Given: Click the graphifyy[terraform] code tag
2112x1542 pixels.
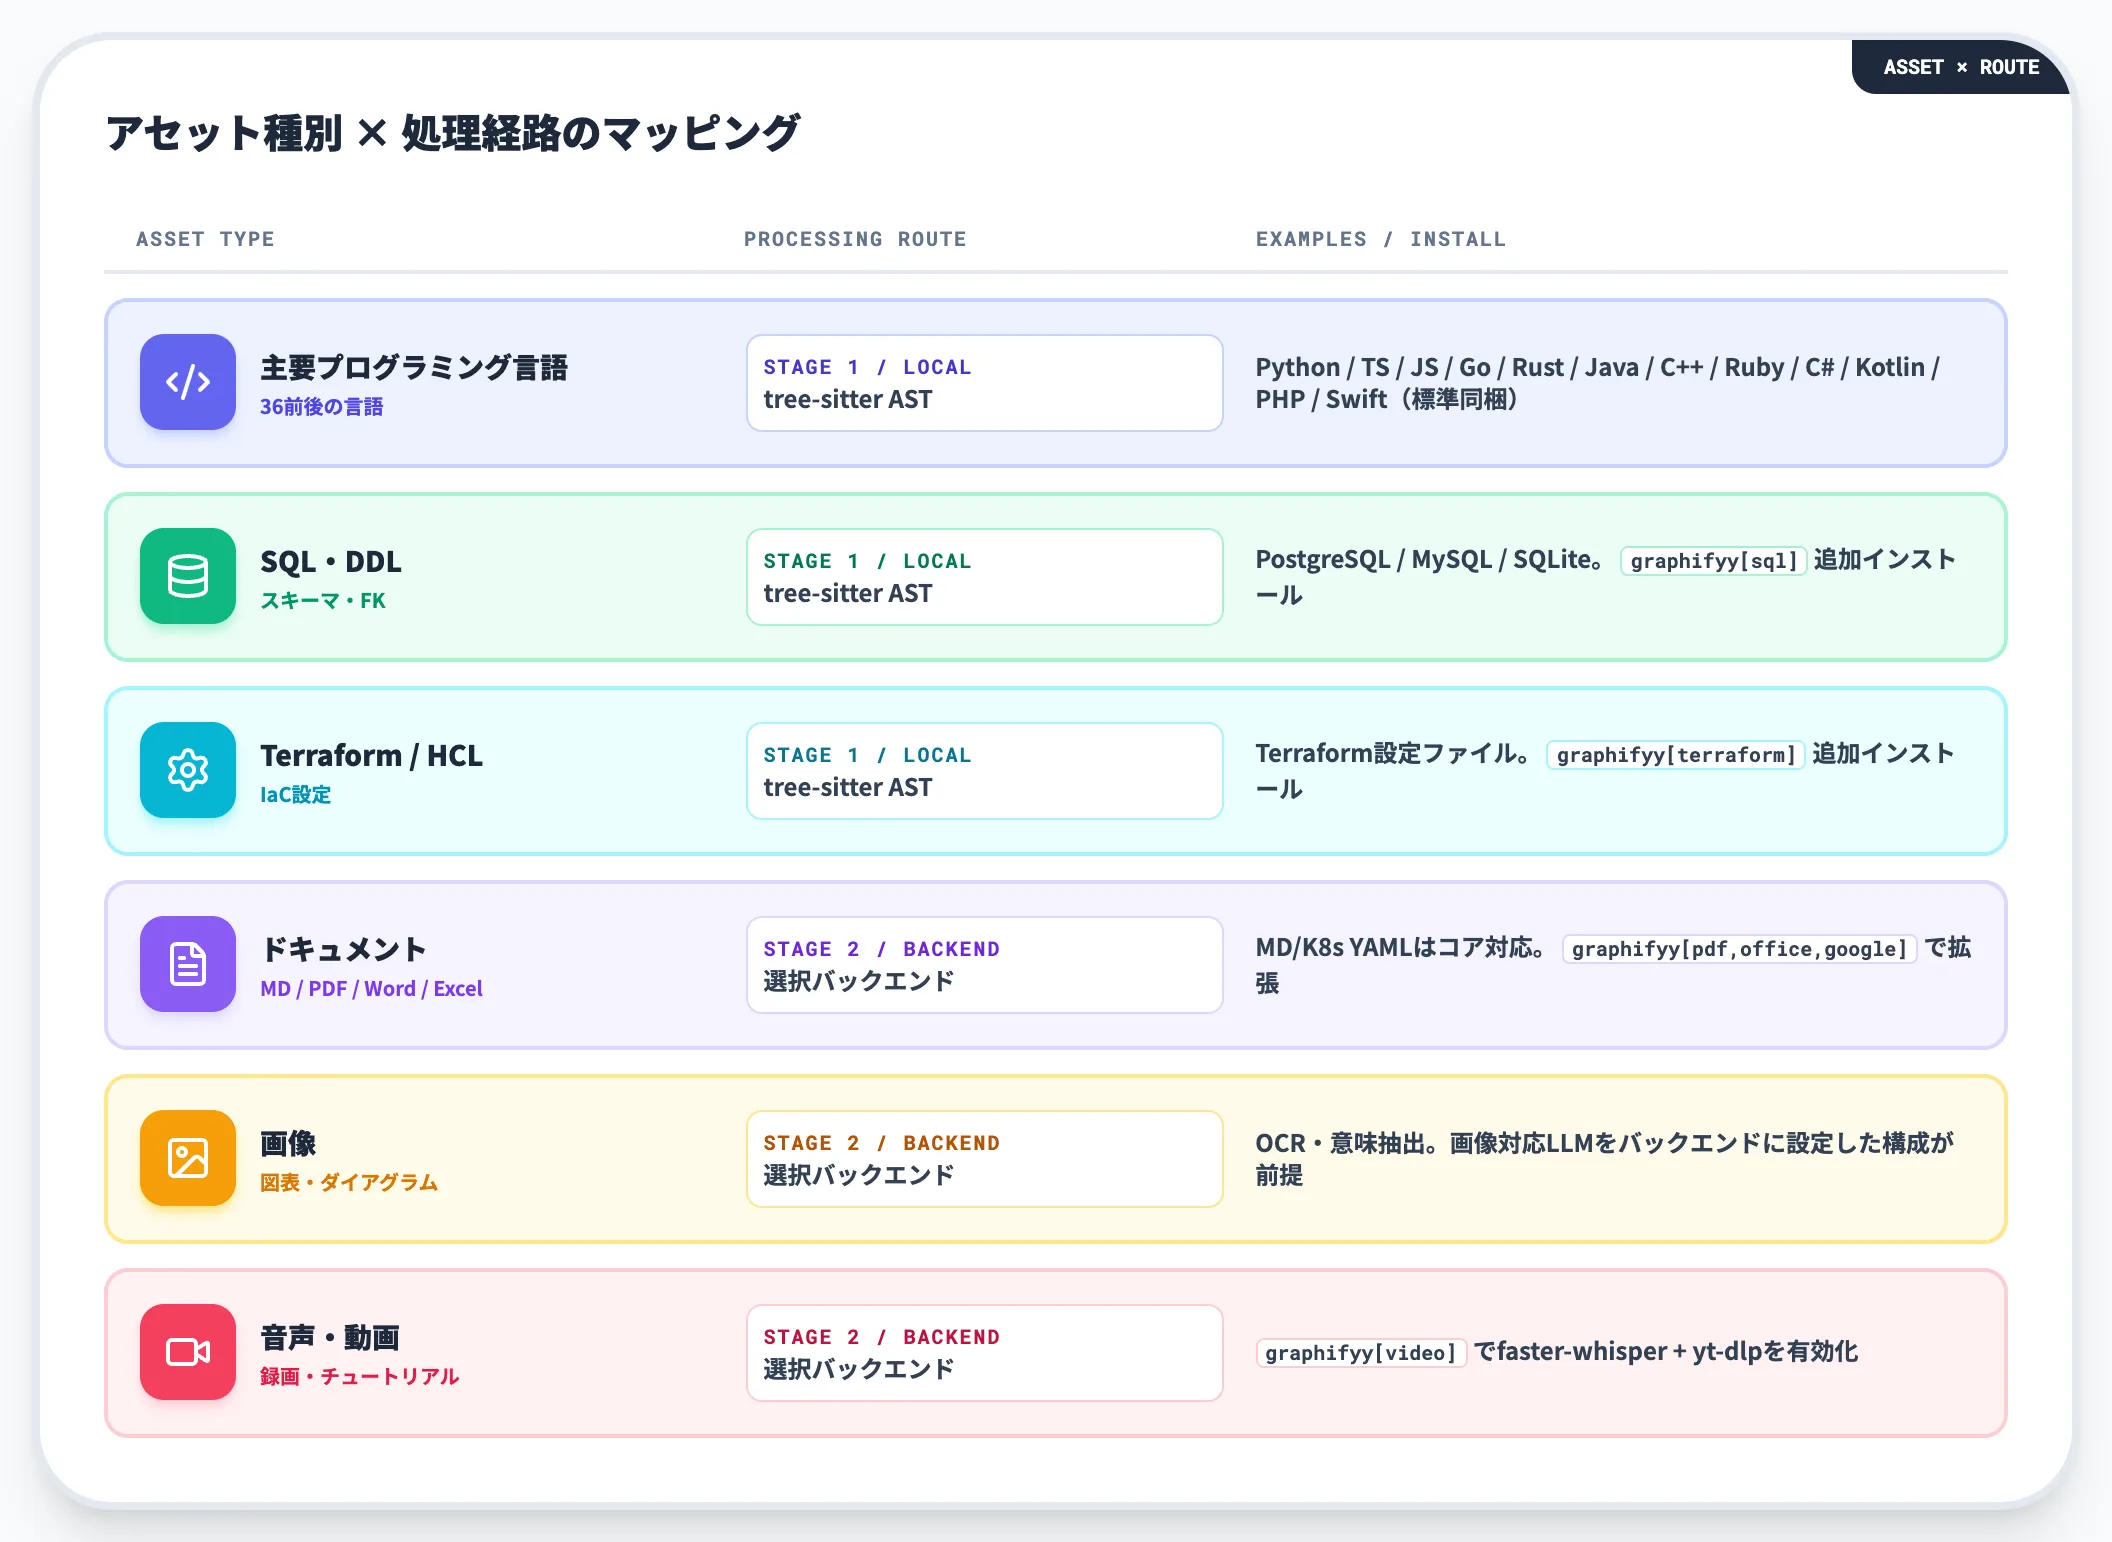Looking at the screenshot, I should (x=1676, y=755).
